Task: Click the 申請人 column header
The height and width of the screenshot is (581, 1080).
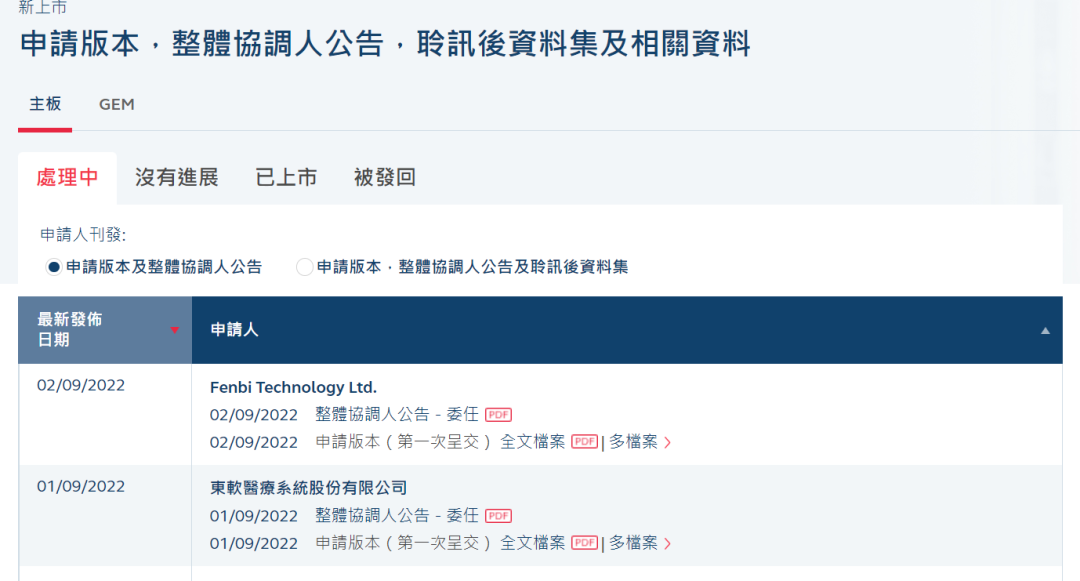Action: (x=235, y=330)
